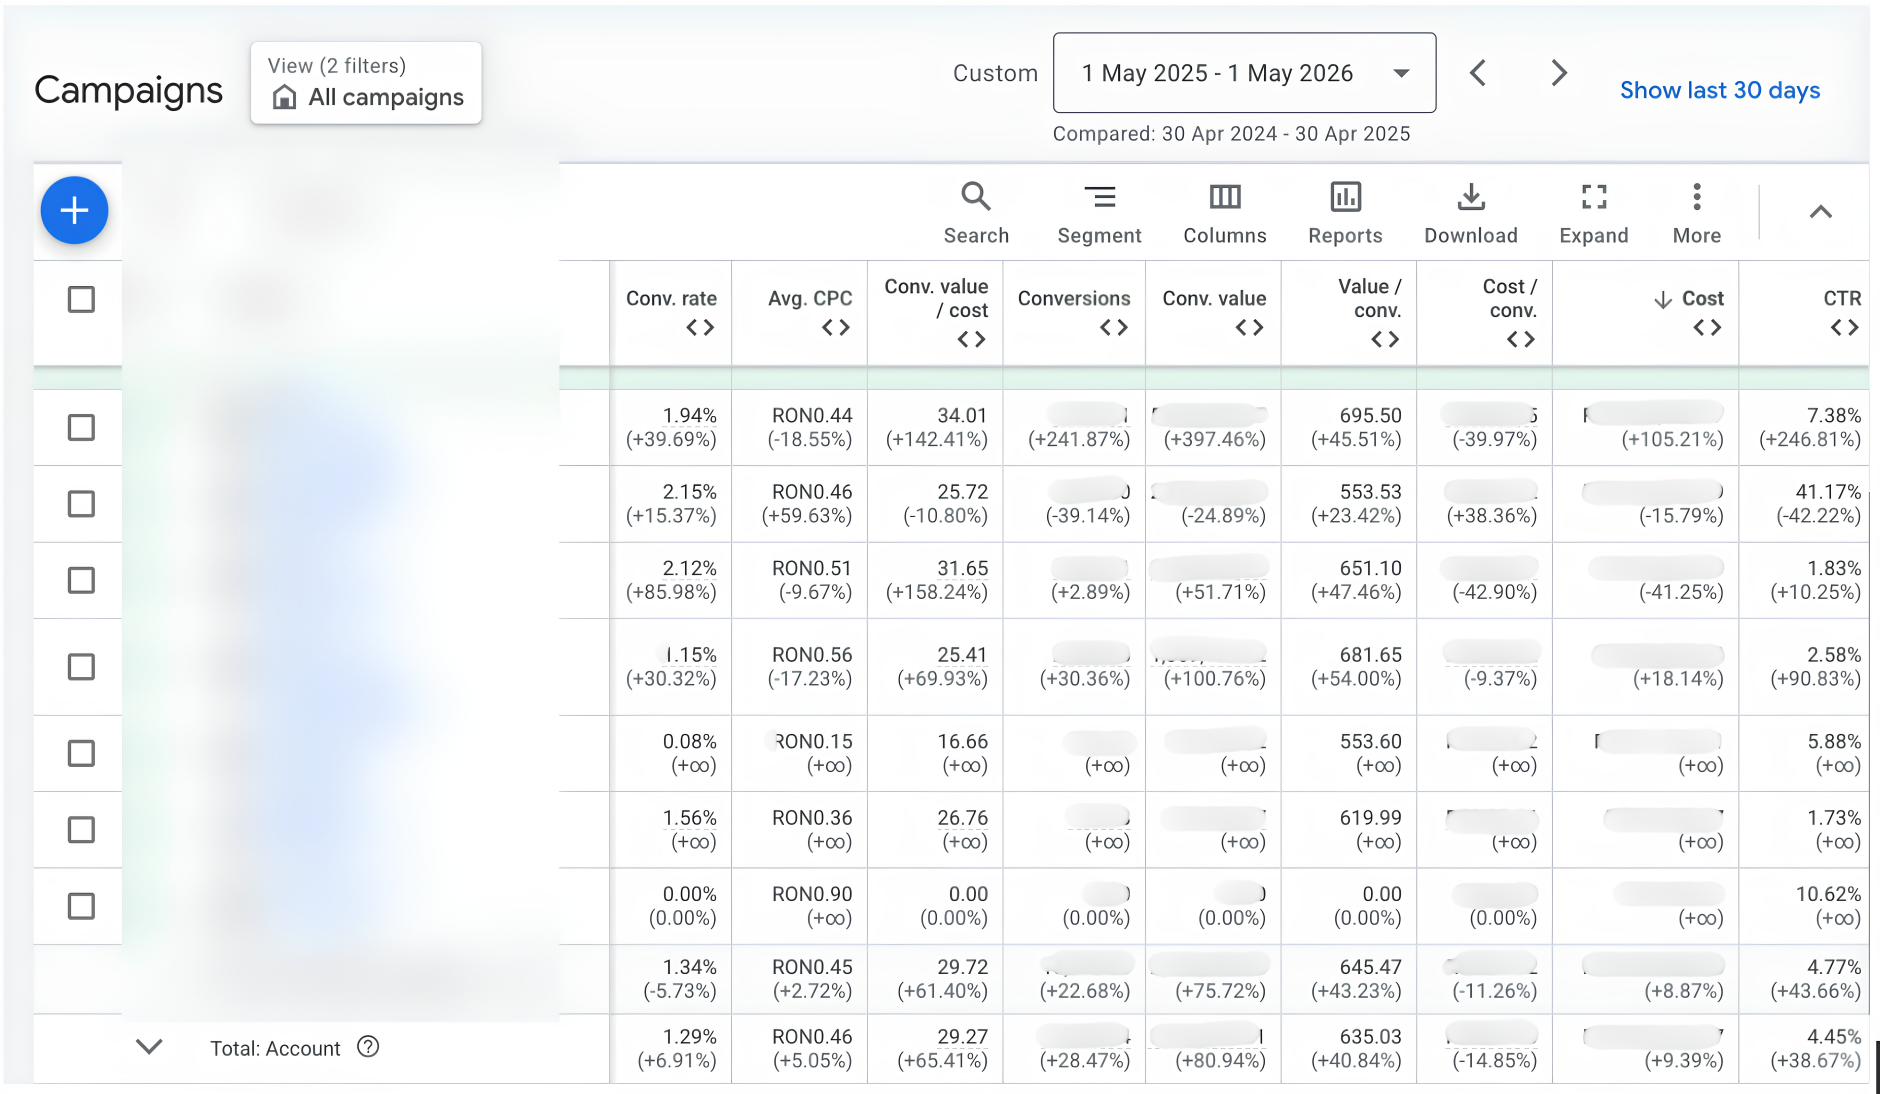Collapse the chart with the up chevron
This screenshot has height=1094, width=1880.
coord(1820,212)
